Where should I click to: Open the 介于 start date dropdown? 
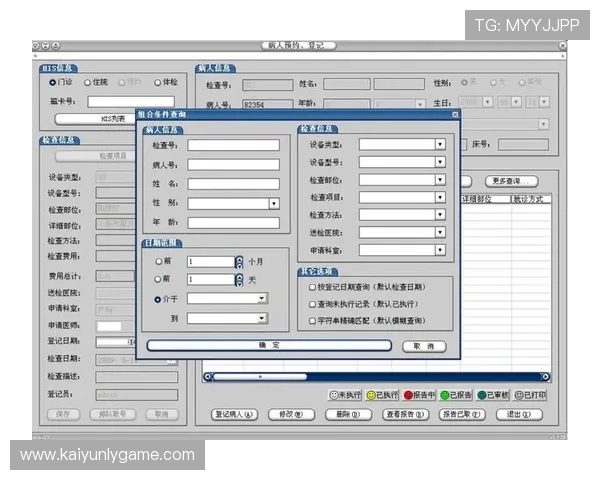(262, 298)
